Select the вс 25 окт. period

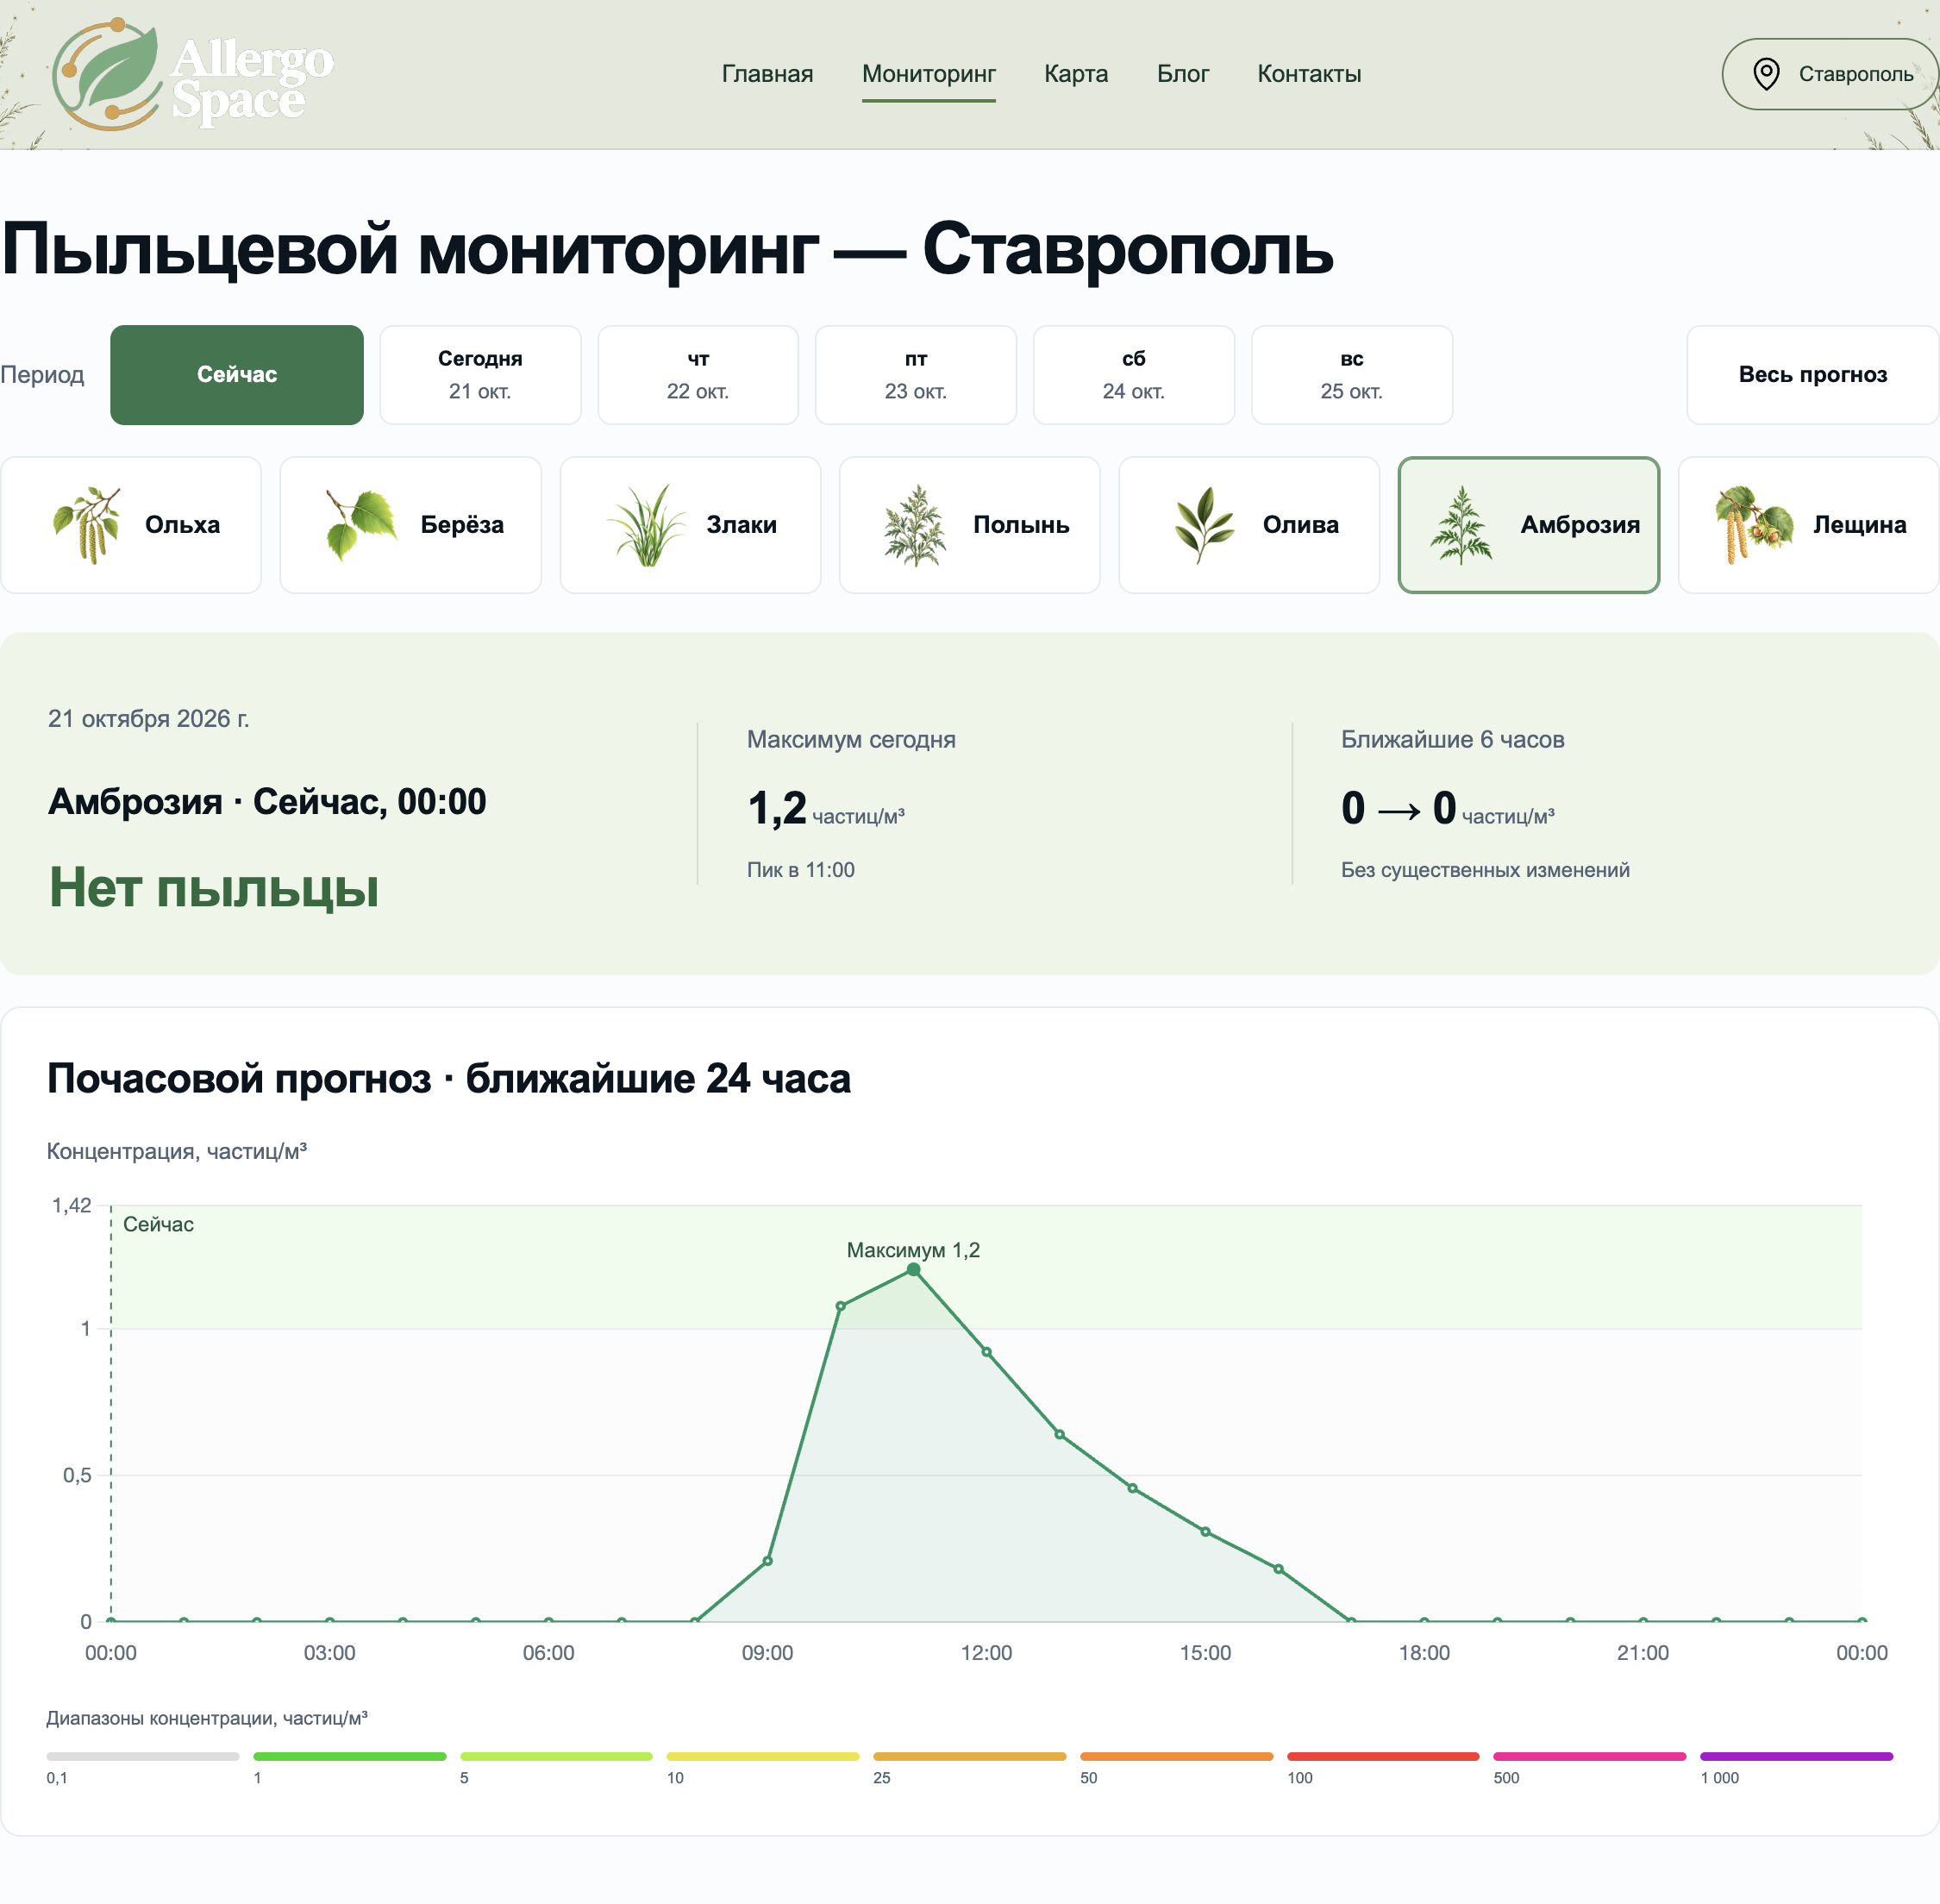pyautogui.click(x=1352, y=375)
